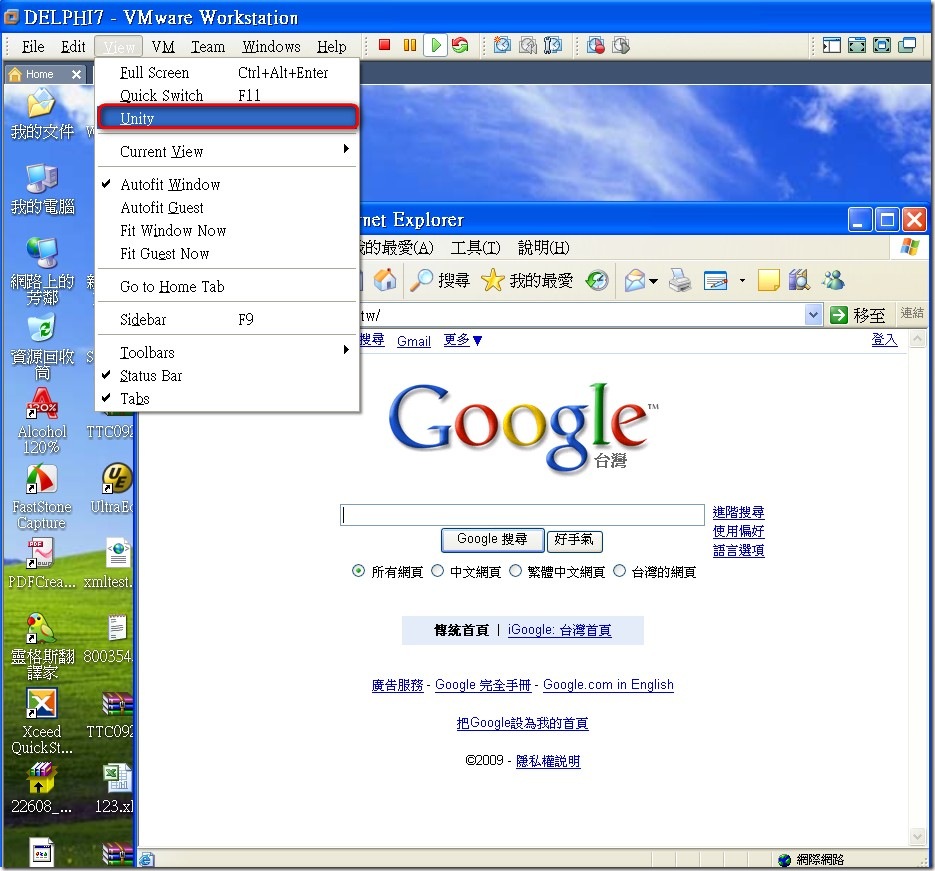Open Google.com in English link
935x871 pixels.
(608, 684)
